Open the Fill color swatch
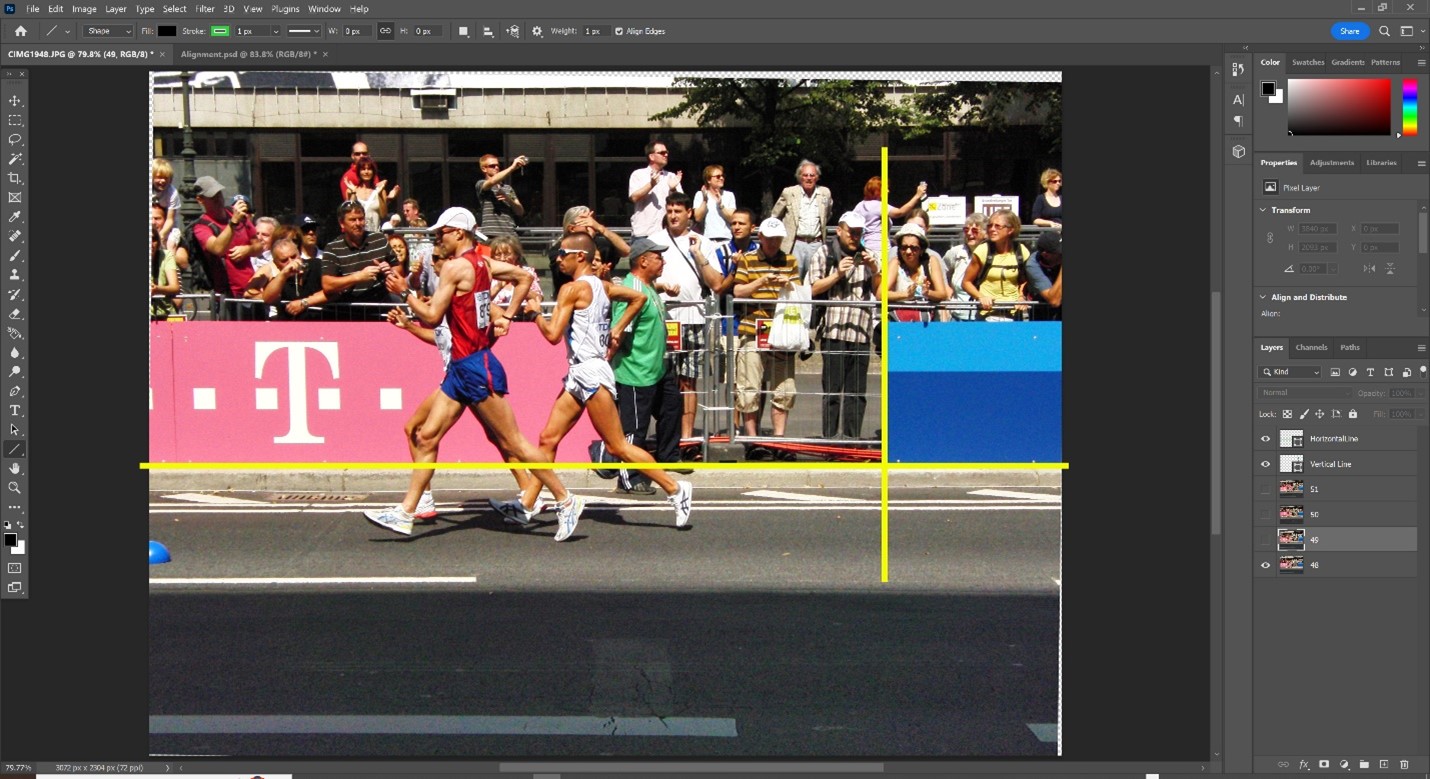The image size is (1430, 779). tap(167, 31)
